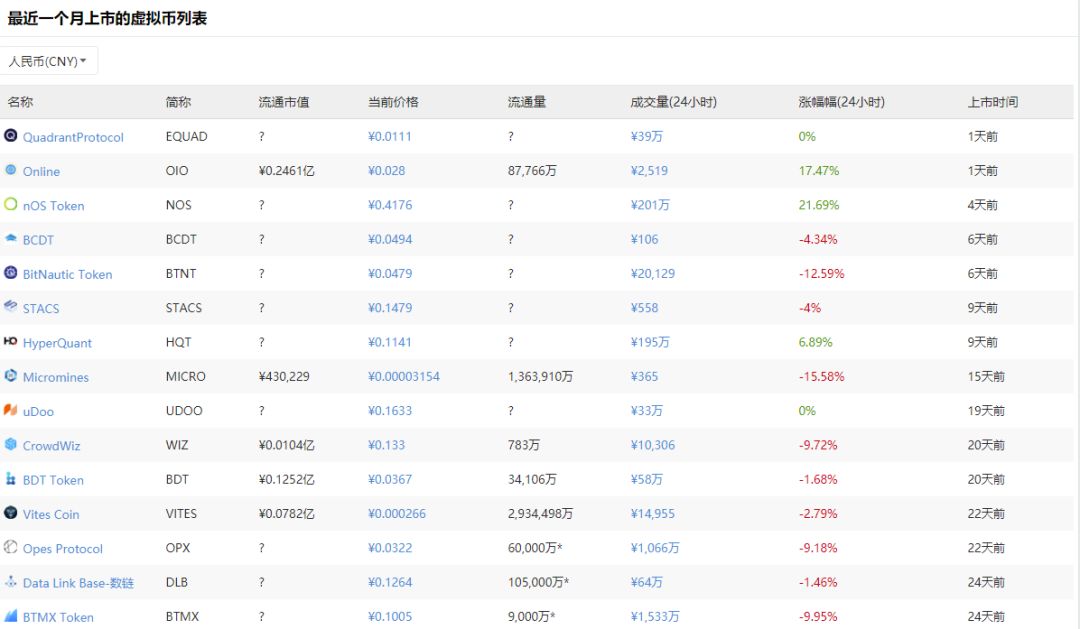Open the Opes Protocol link
This screenshot has height=629, width=1080.
tap(63, 548)
